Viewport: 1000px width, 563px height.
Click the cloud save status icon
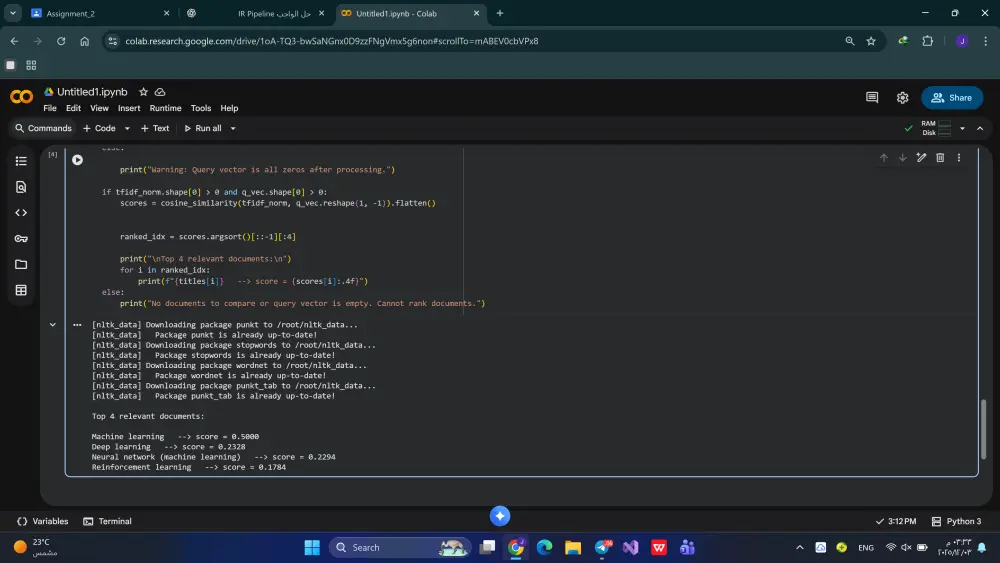[x=160, y=92]
